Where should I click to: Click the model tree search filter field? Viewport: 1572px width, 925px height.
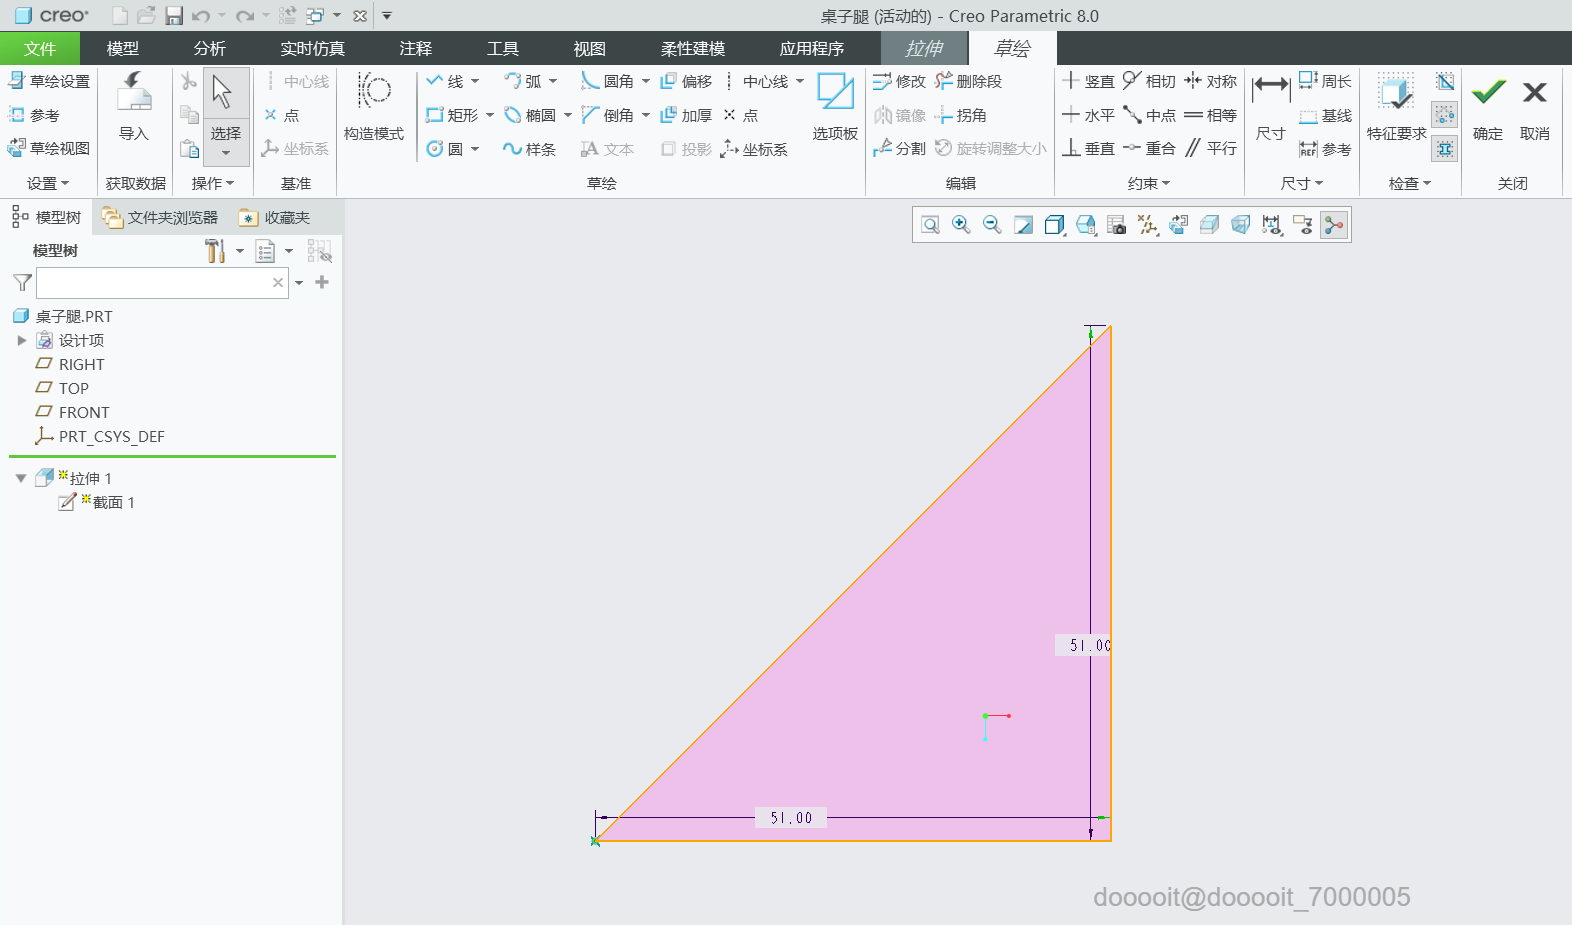click(x=153, y=283)
